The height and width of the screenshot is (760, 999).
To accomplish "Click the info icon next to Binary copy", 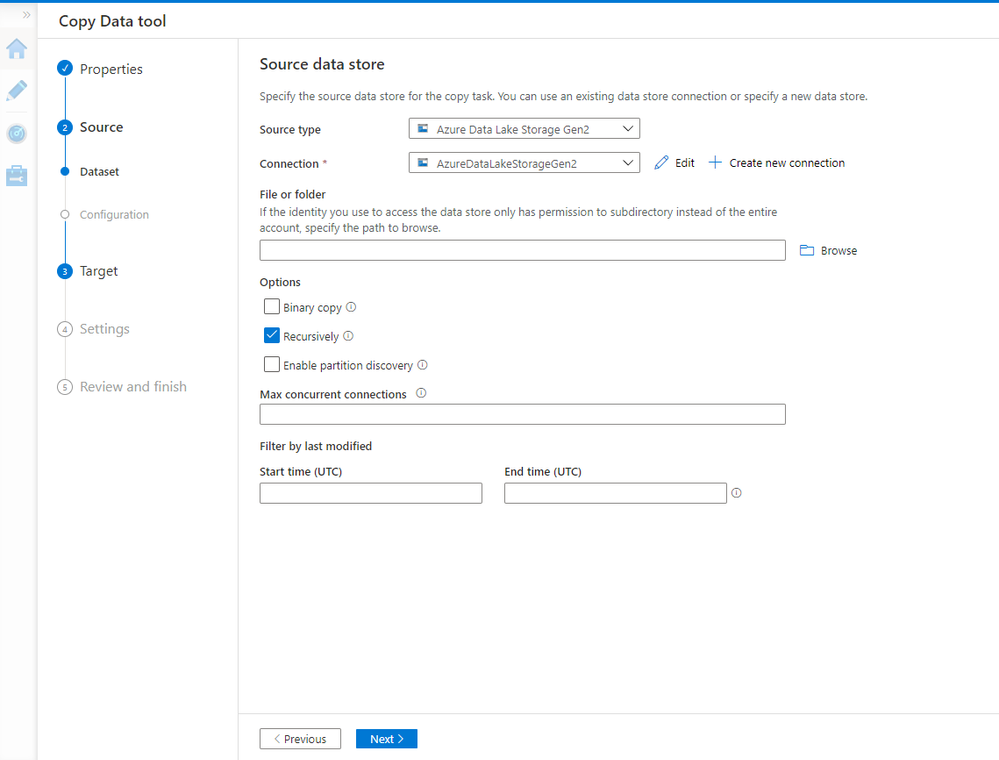I will (x=351, y=308).
